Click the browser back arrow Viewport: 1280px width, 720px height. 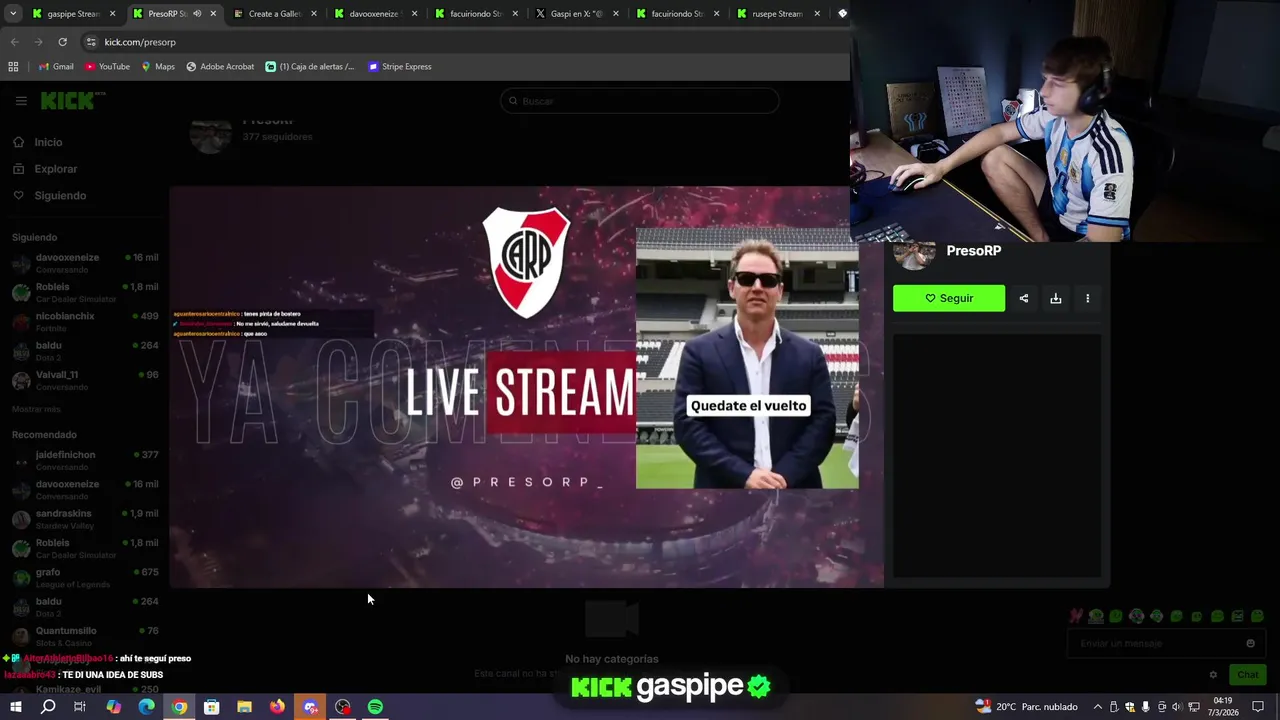pyautogui.click(x=15, y=42)
